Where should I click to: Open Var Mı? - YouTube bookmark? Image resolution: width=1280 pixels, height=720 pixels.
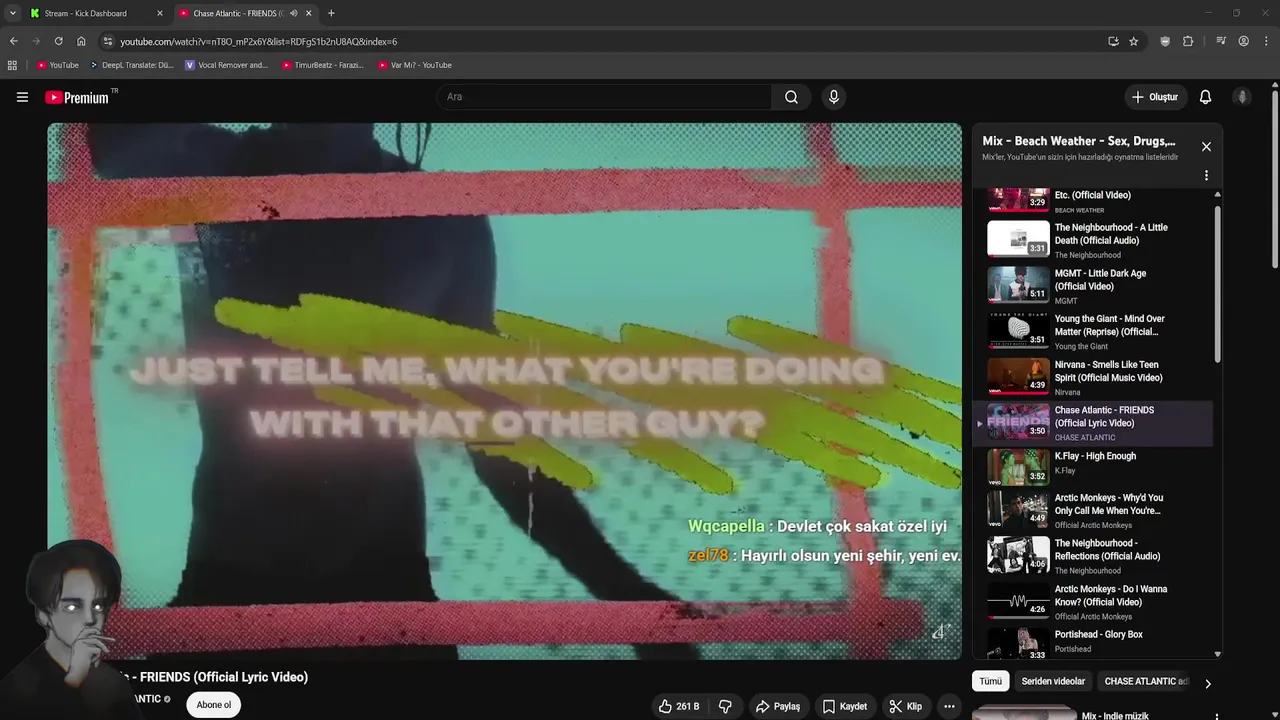(415, 65)
